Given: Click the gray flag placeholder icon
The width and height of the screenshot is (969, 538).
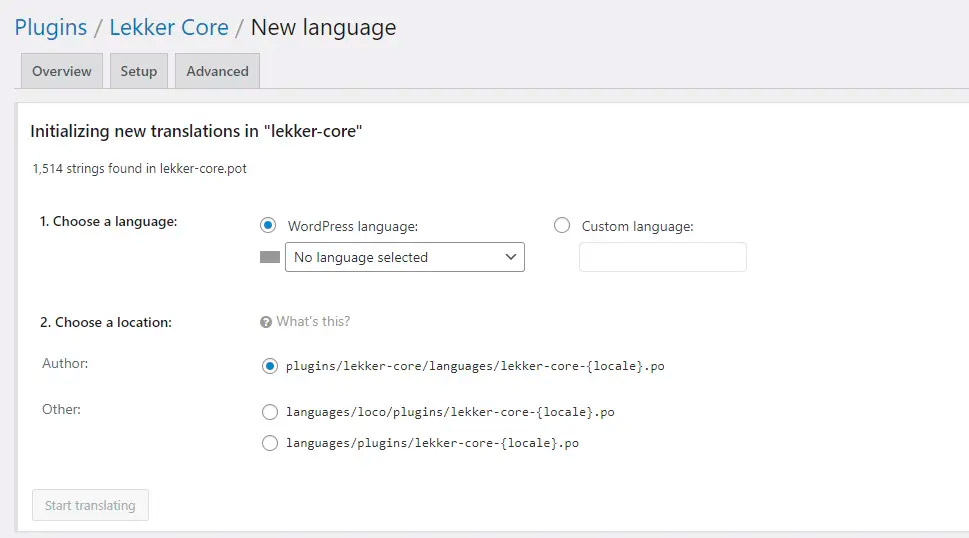Looking at the screenshot, I should (x=269, y=257).
